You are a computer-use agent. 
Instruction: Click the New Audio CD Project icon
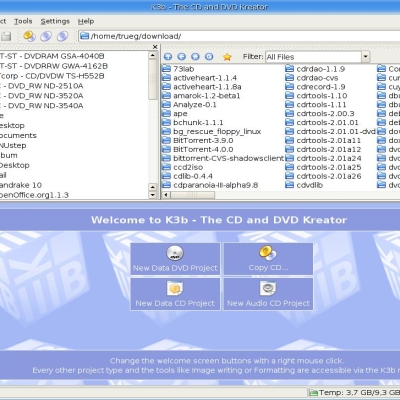(268, 289)
